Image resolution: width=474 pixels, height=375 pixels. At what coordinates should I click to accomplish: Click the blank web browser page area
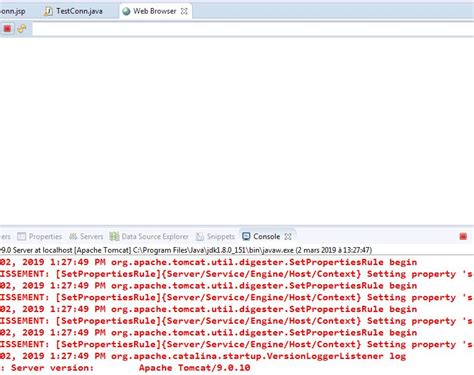(237, 131)
